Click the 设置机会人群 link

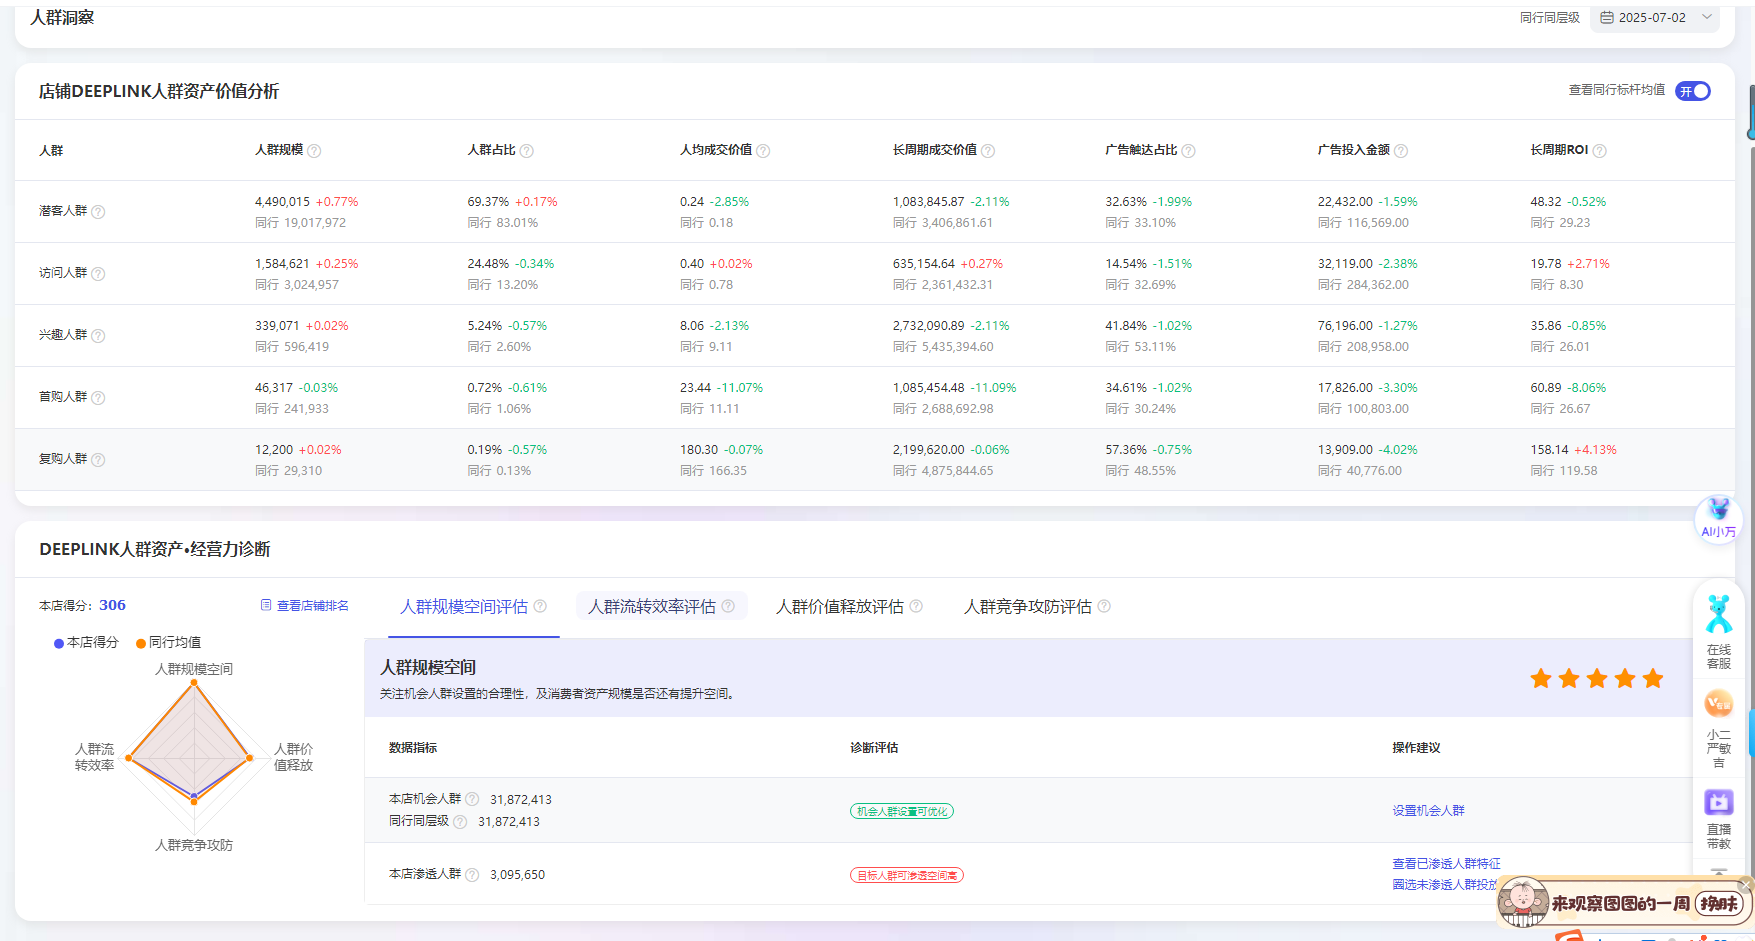tap(1428, 811)
